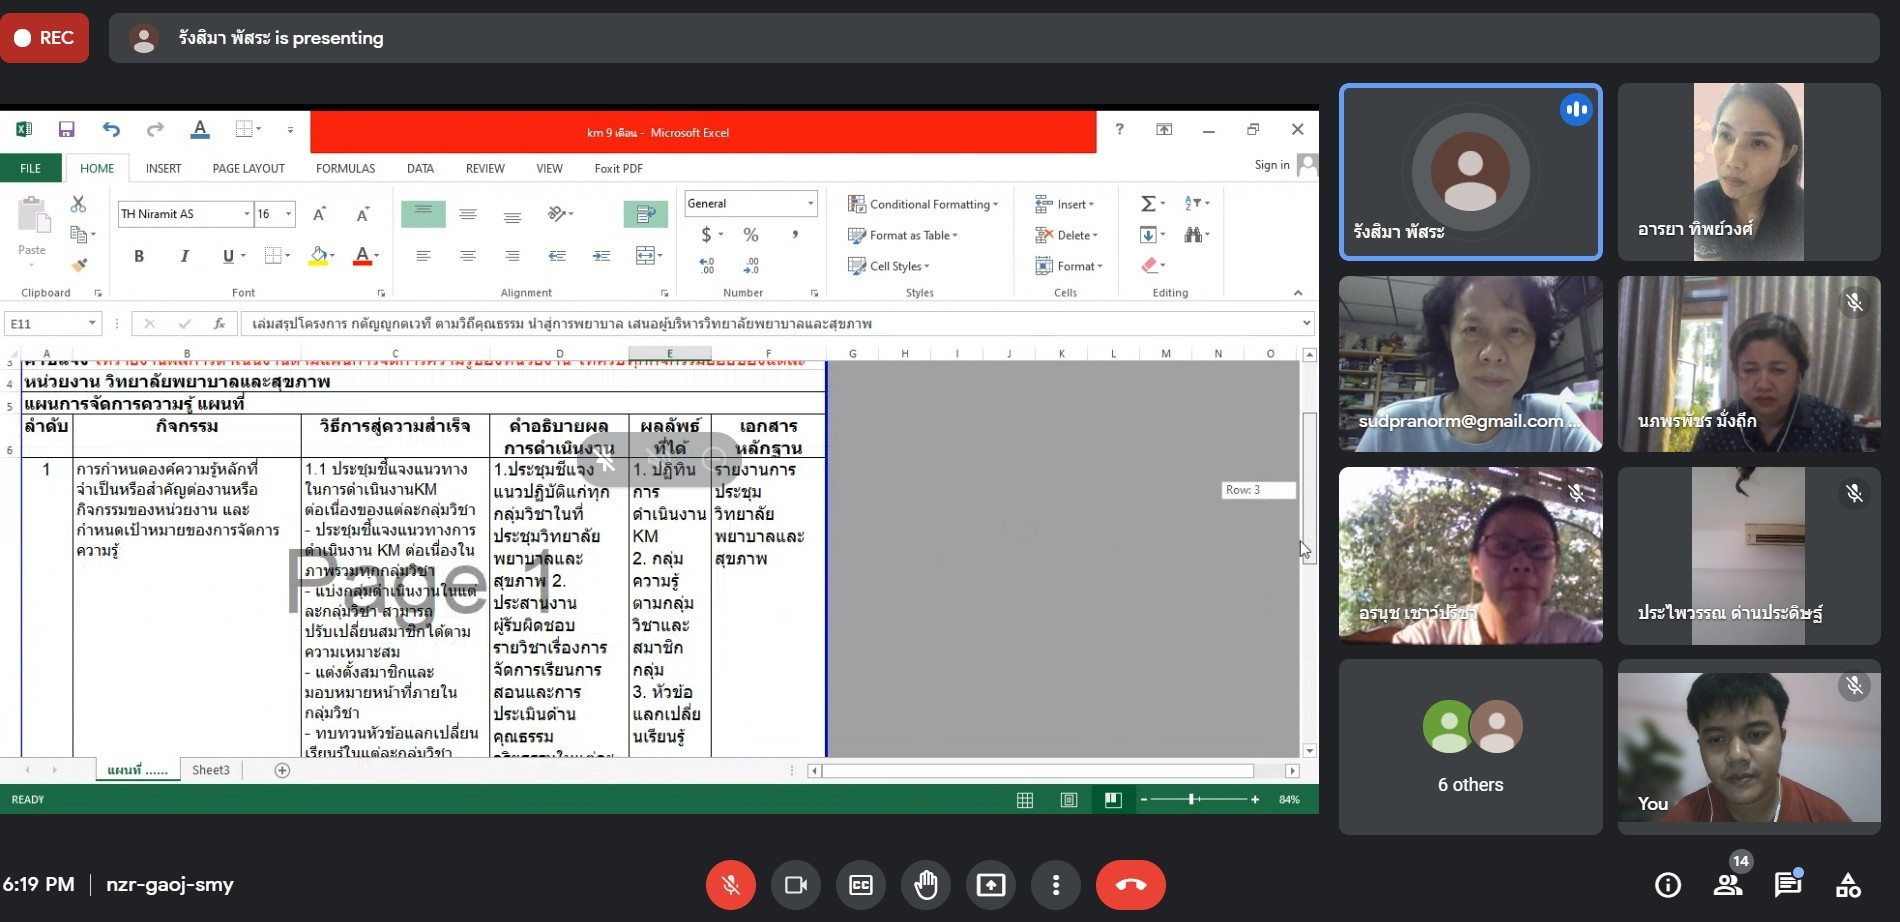Click the Excel zoom slider
The width and height of the screenshot is (1900, 922).
1192,799
